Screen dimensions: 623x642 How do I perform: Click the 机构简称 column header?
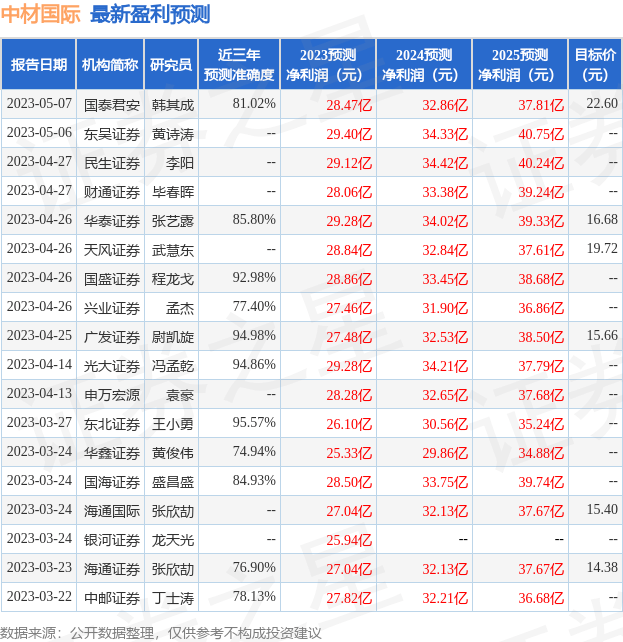(x=110, y=64)
